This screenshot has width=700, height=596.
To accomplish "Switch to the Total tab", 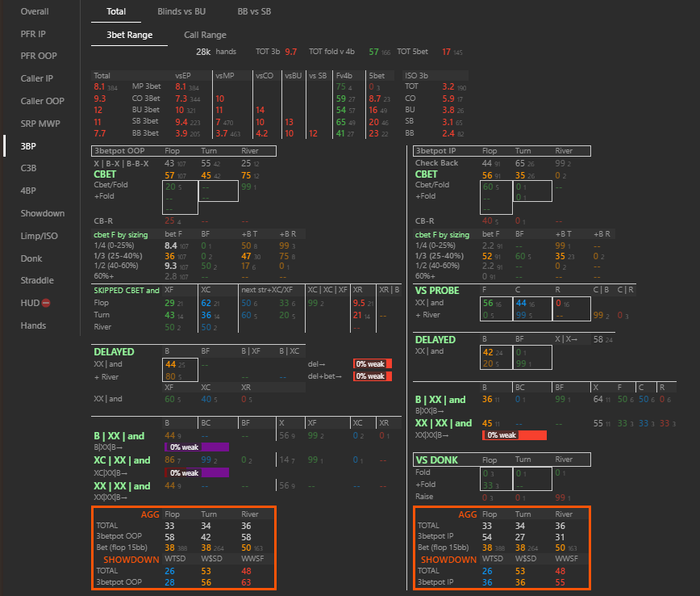I will point(116,12).
